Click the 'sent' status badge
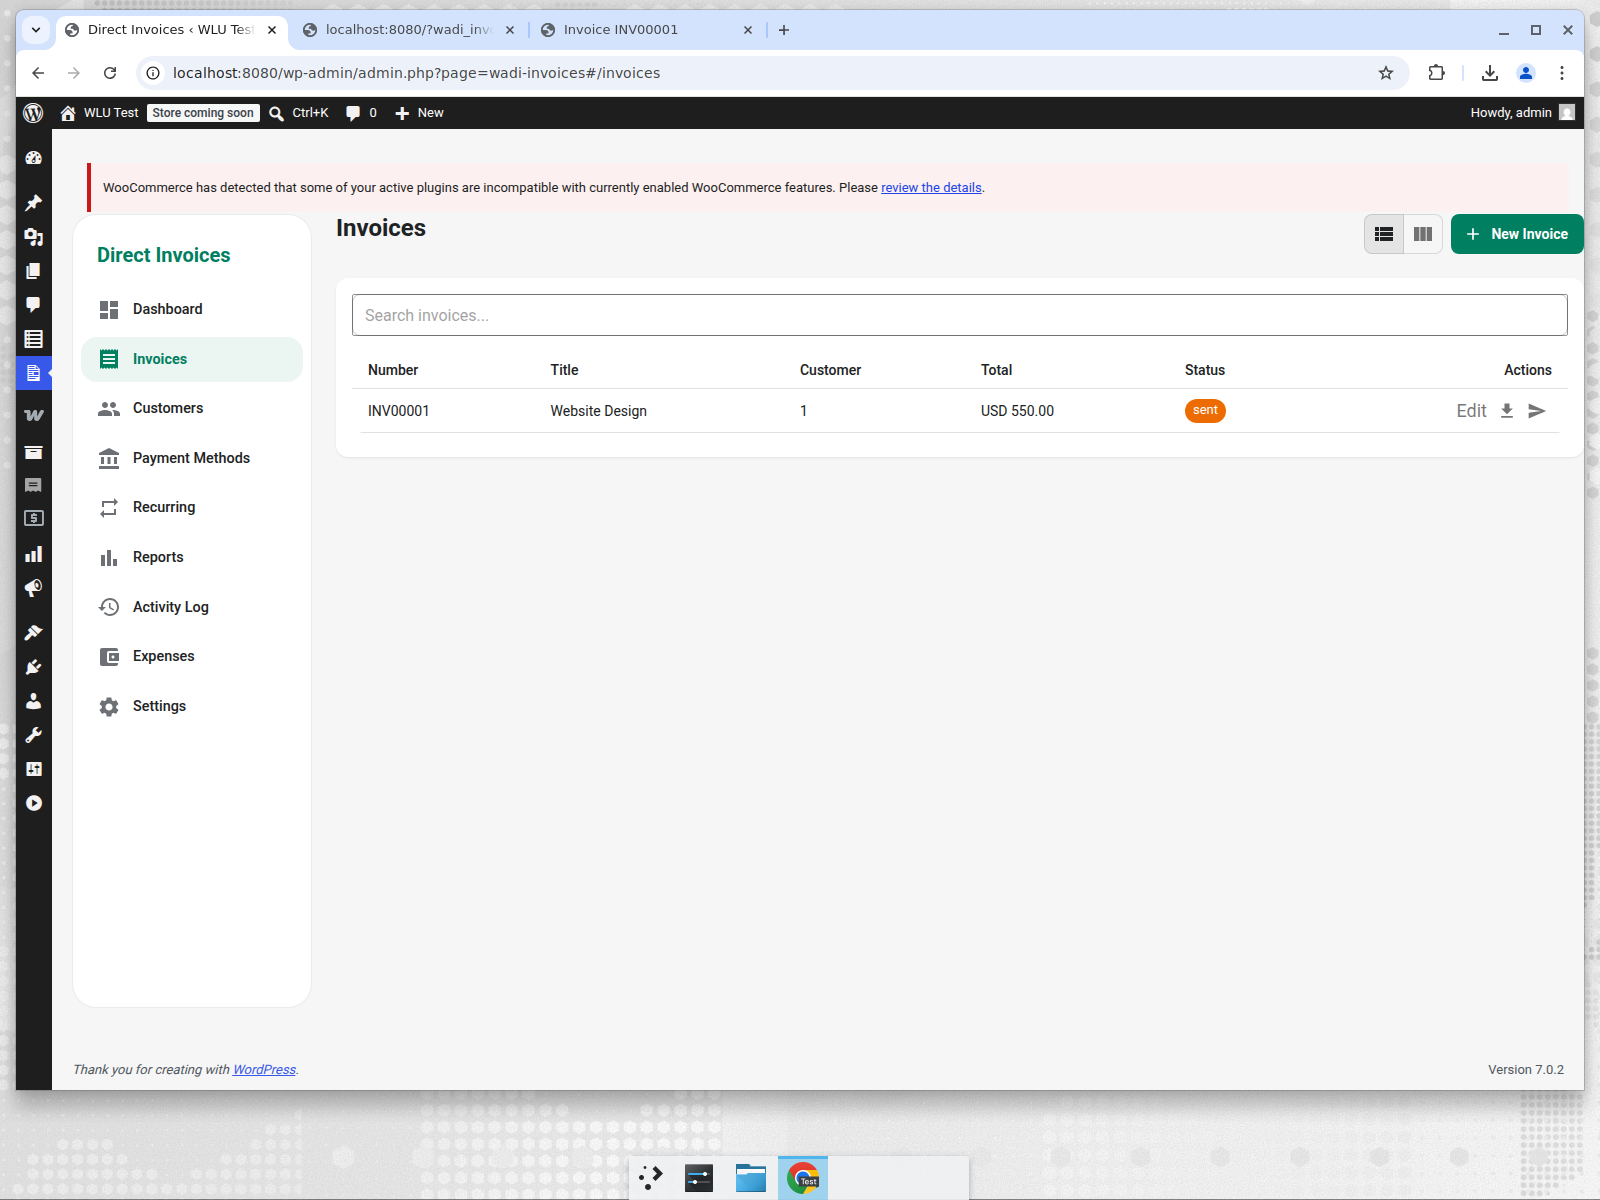 point(1205,411)
